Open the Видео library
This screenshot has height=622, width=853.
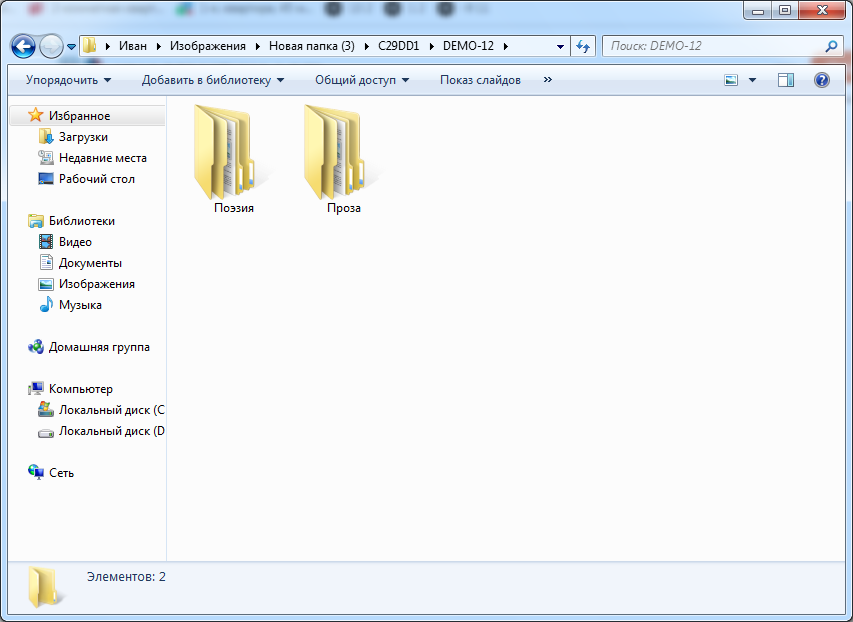tap(76, 242)
